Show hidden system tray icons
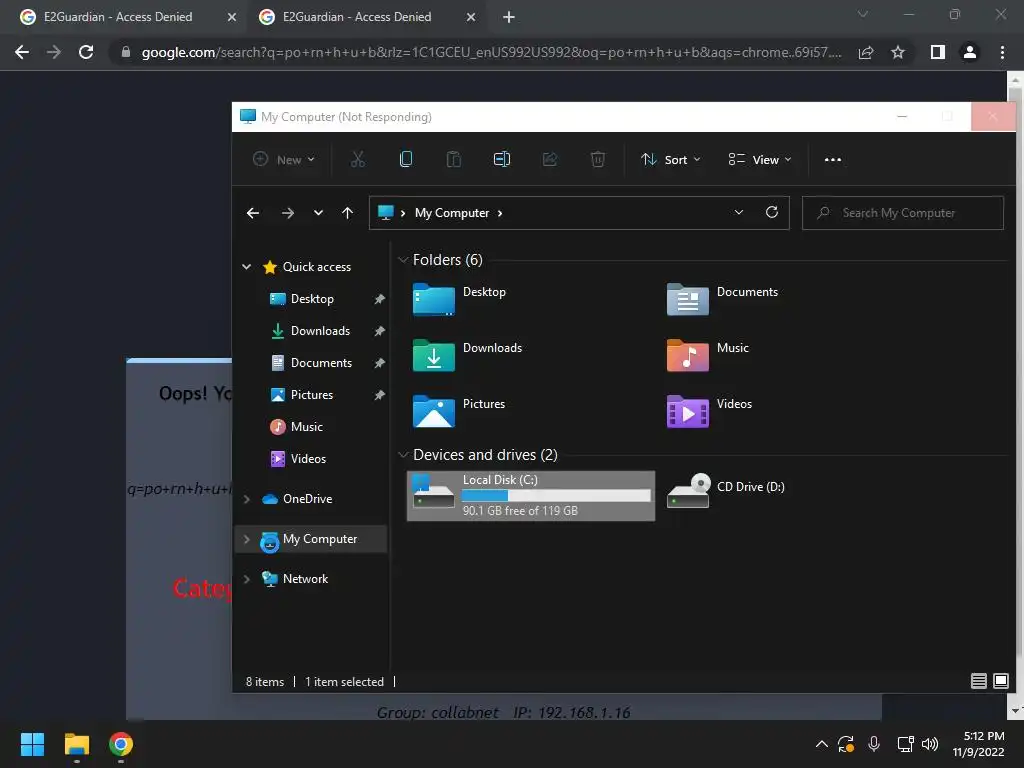Viewport: 1024px width, 768px height. 822,744
